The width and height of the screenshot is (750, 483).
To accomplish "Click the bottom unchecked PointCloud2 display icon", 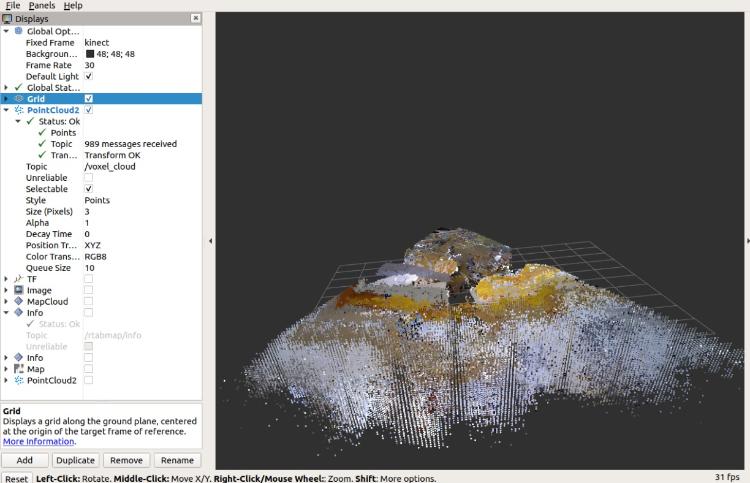I will point(19,380).
